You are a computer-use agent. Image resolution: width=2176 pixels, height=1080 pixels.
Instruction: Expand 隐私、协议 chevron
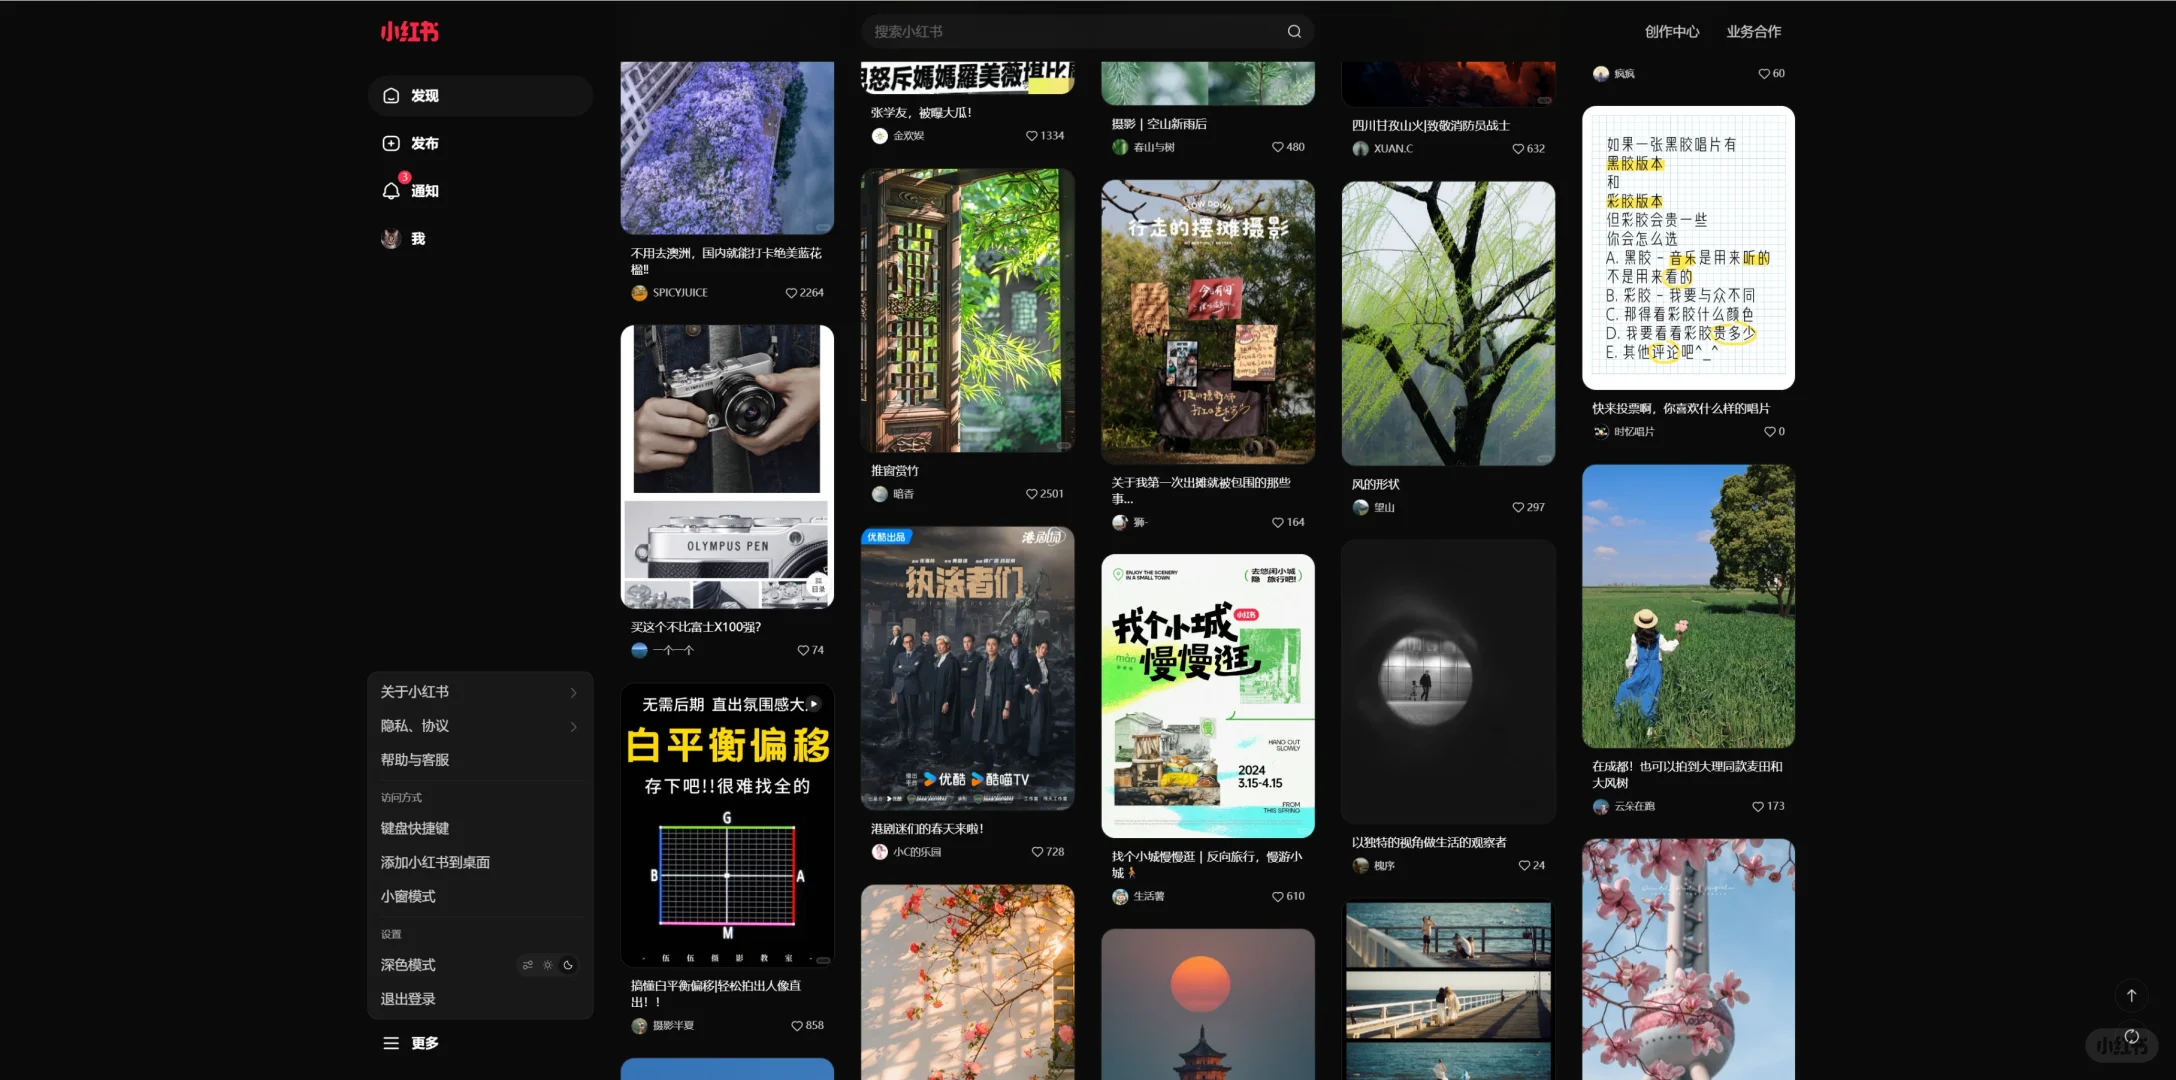point(573,726)
